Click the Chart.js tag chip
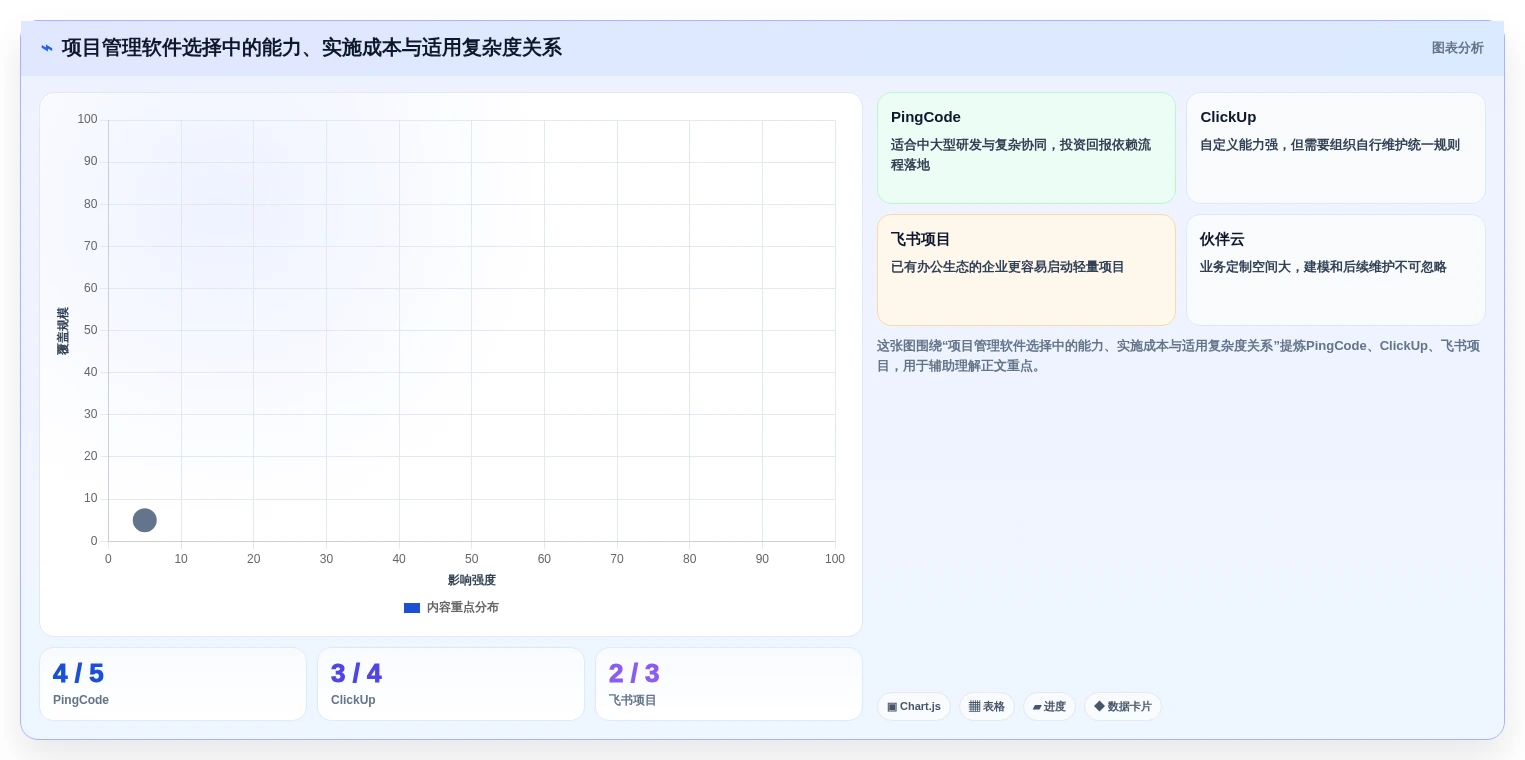The width and height of the screenshot is (1525, 760). (914, 707)
